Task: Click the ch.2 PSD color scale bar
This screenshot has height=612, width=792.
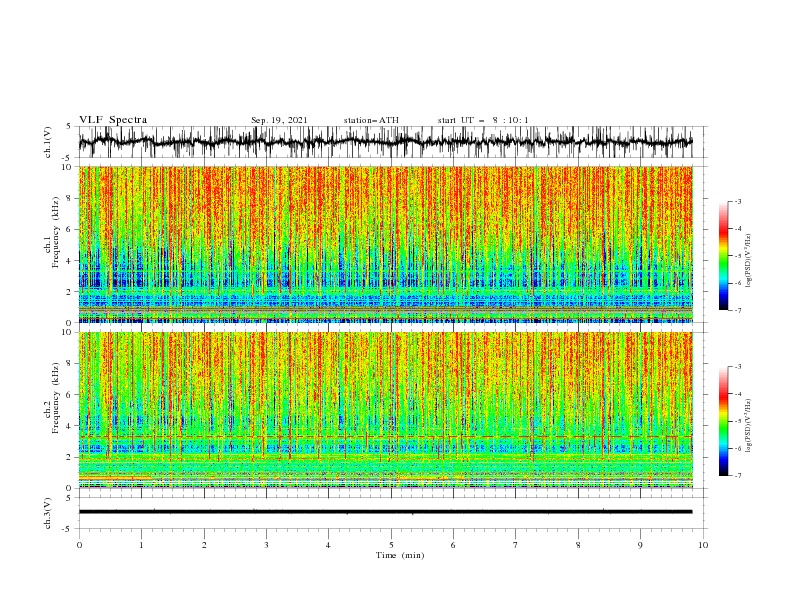Action: click(x=723, y=421)
